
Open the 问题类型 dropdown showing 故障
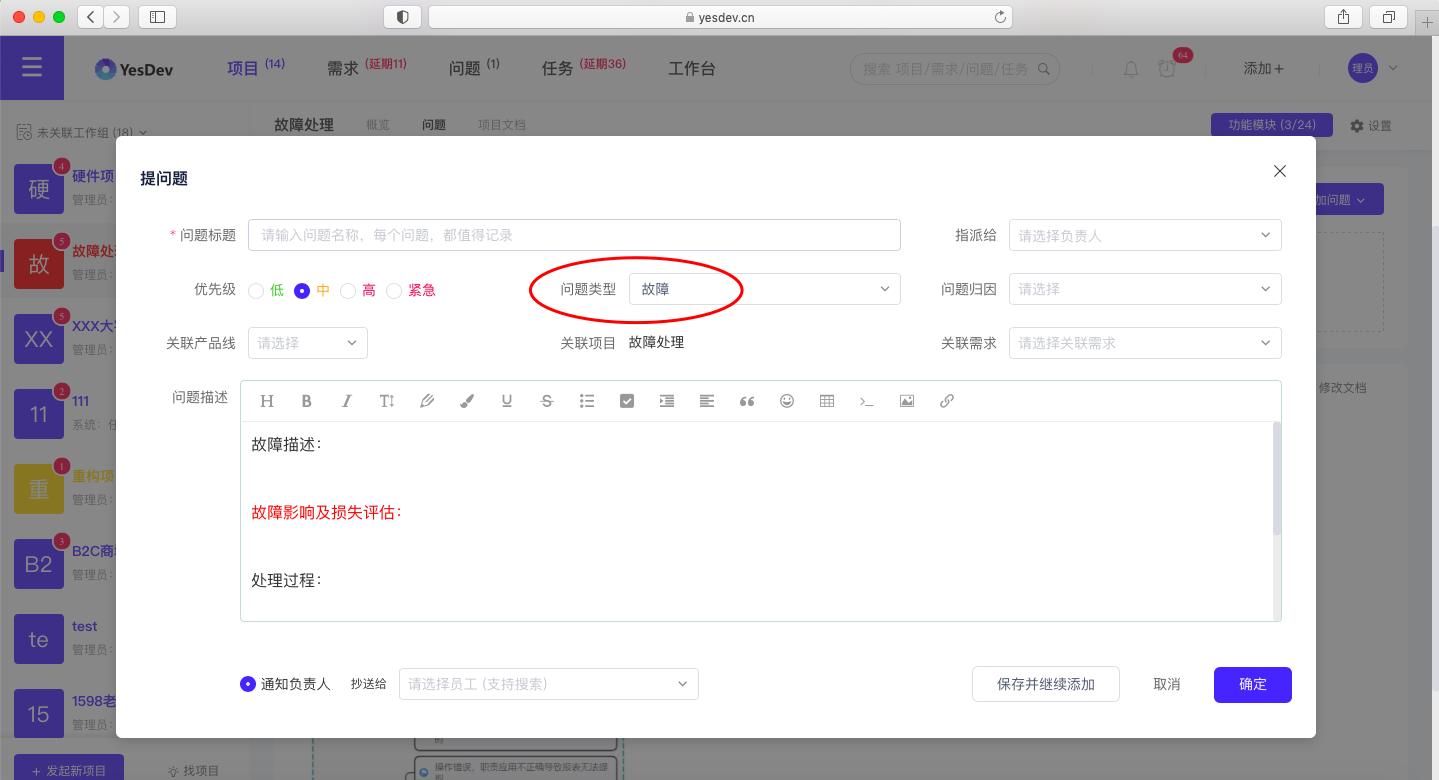(764, 289)
